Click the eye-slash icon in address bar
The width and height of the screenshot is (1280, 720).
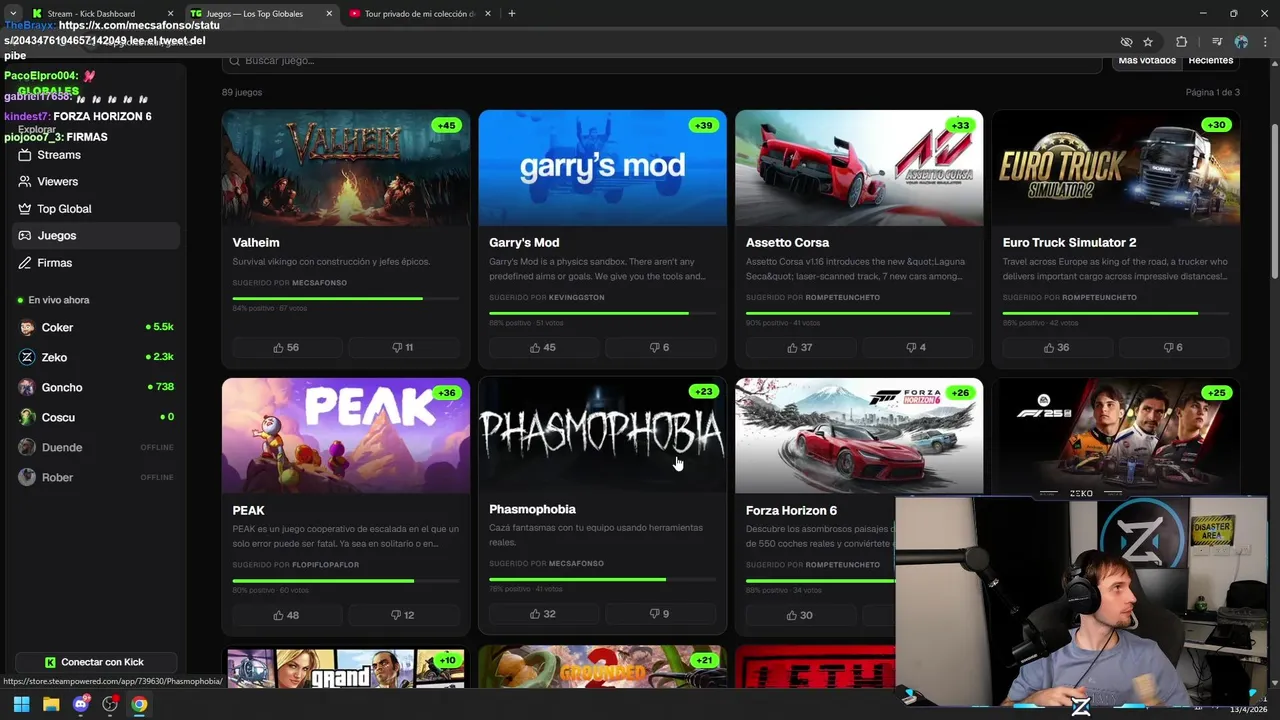[x=1126, y=42]
